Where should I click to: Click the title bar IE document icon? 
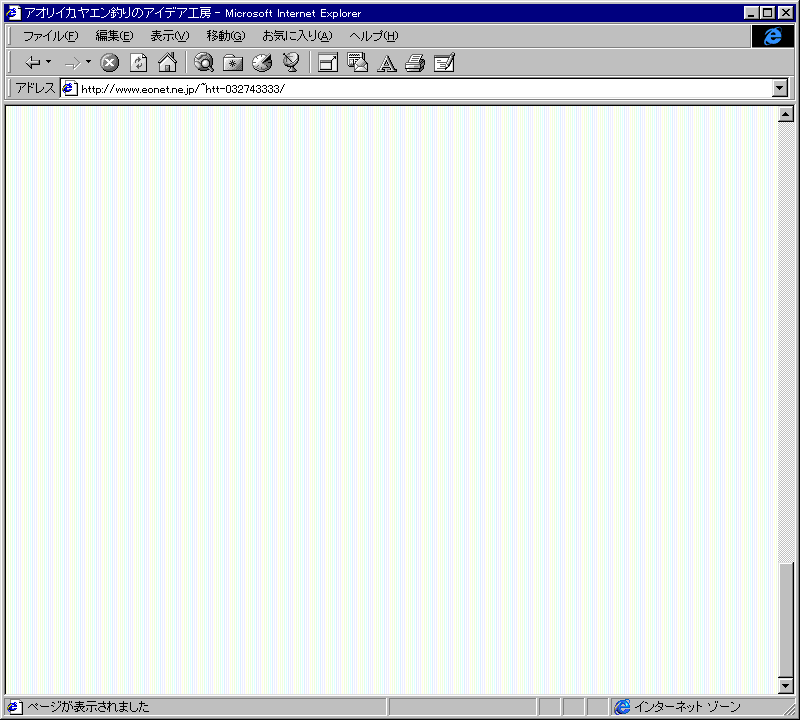[13, 13]
